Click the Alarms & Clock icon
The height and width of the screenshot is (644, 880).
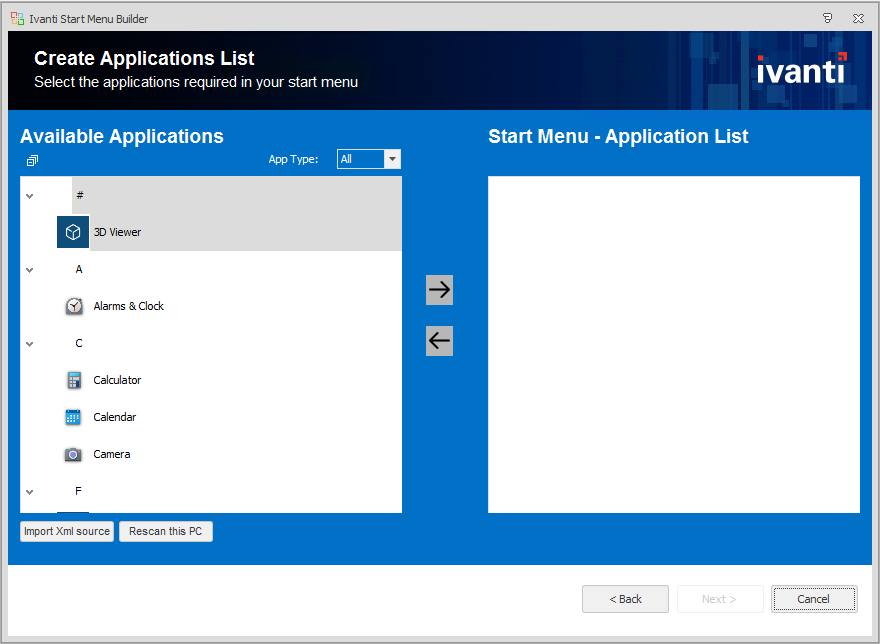click(73, 306)
